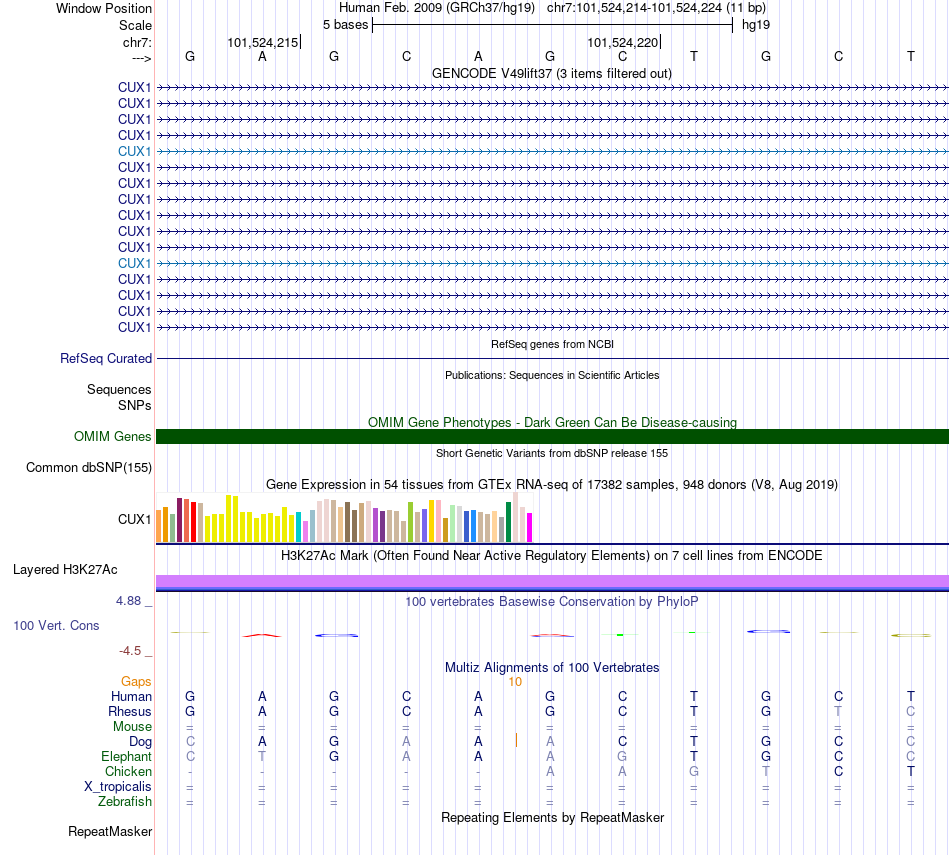
Task: Open Publications: Sequences in Scientific Articles title
Action: 552,375
